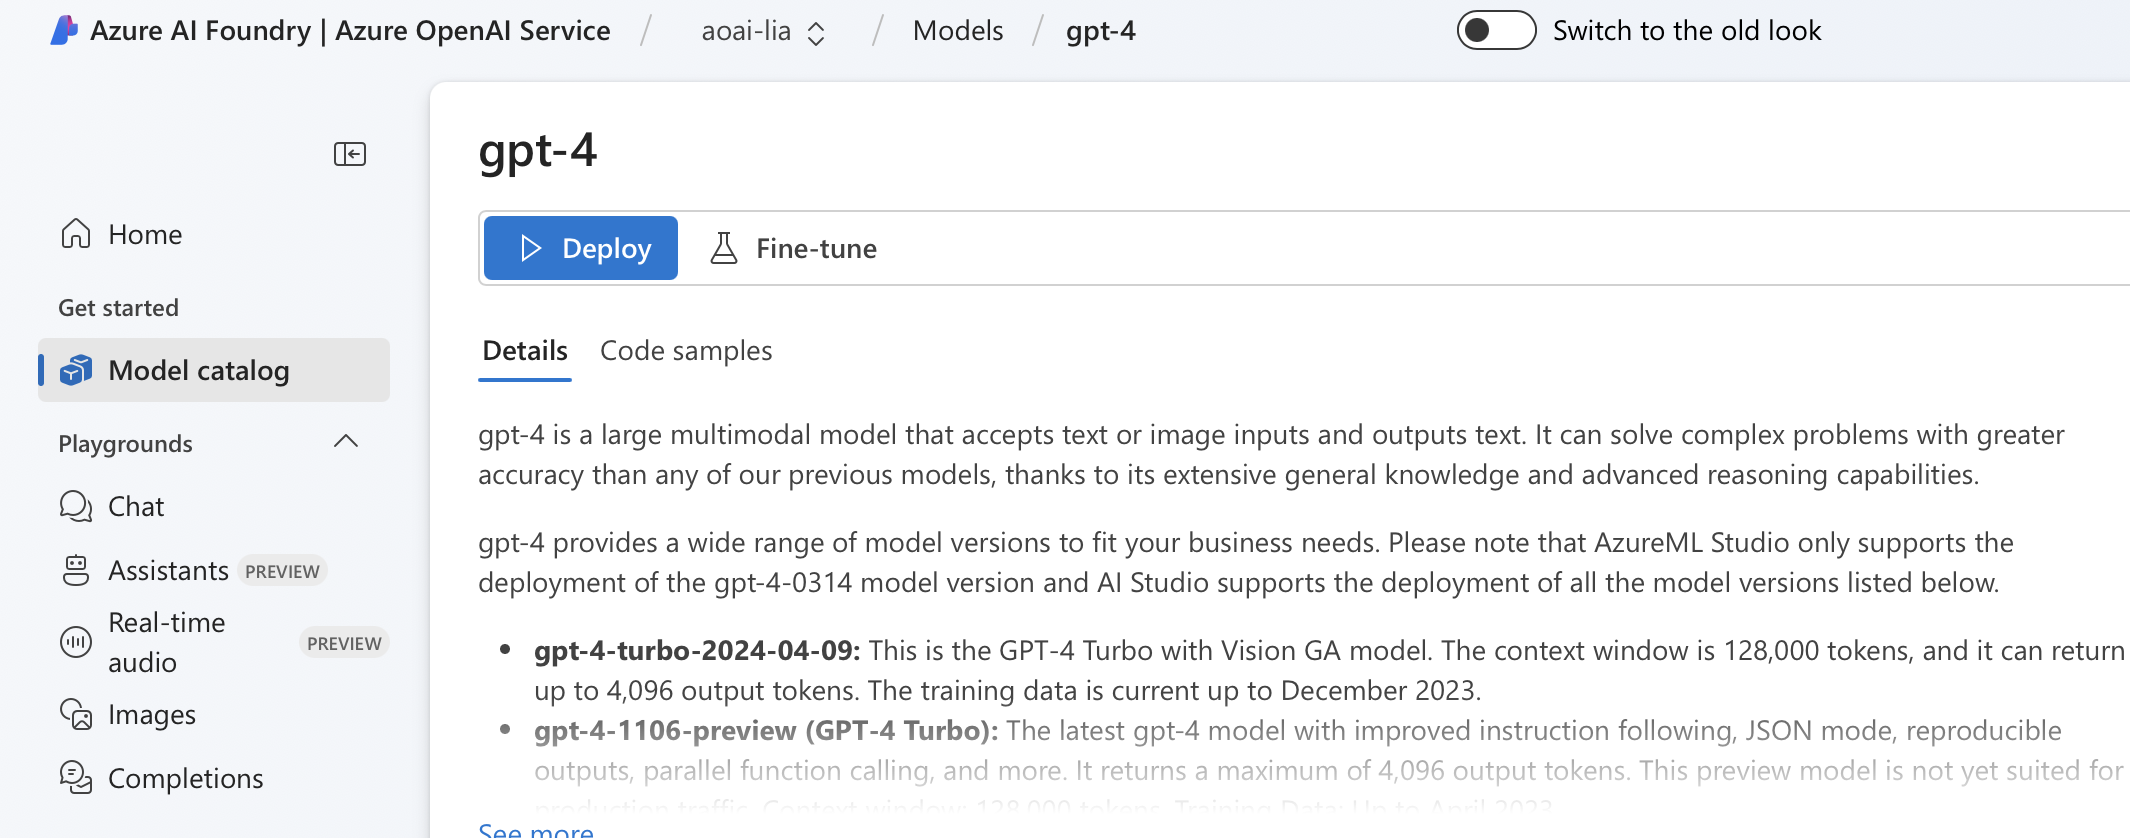Go to Models breadcrumb link
Screen dimensions: 2130x838
click(958, 31)
